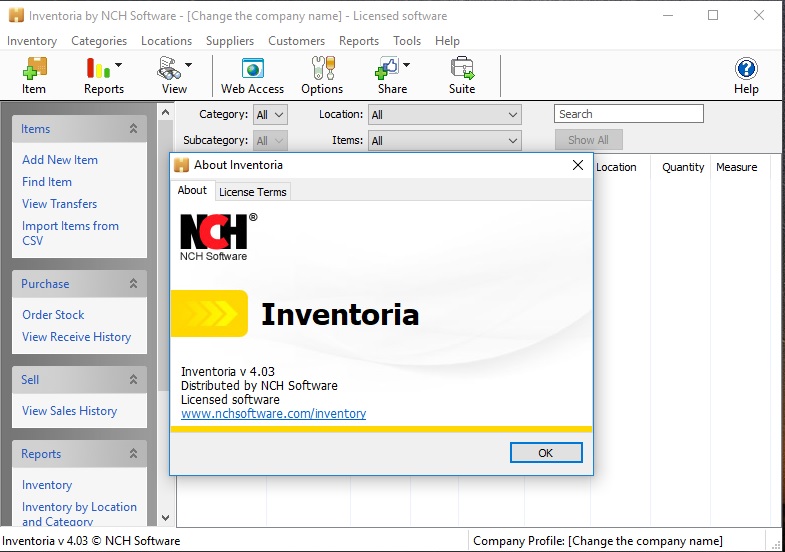
Task: Click Add New Item link
Action: click(x=60, y=160)
